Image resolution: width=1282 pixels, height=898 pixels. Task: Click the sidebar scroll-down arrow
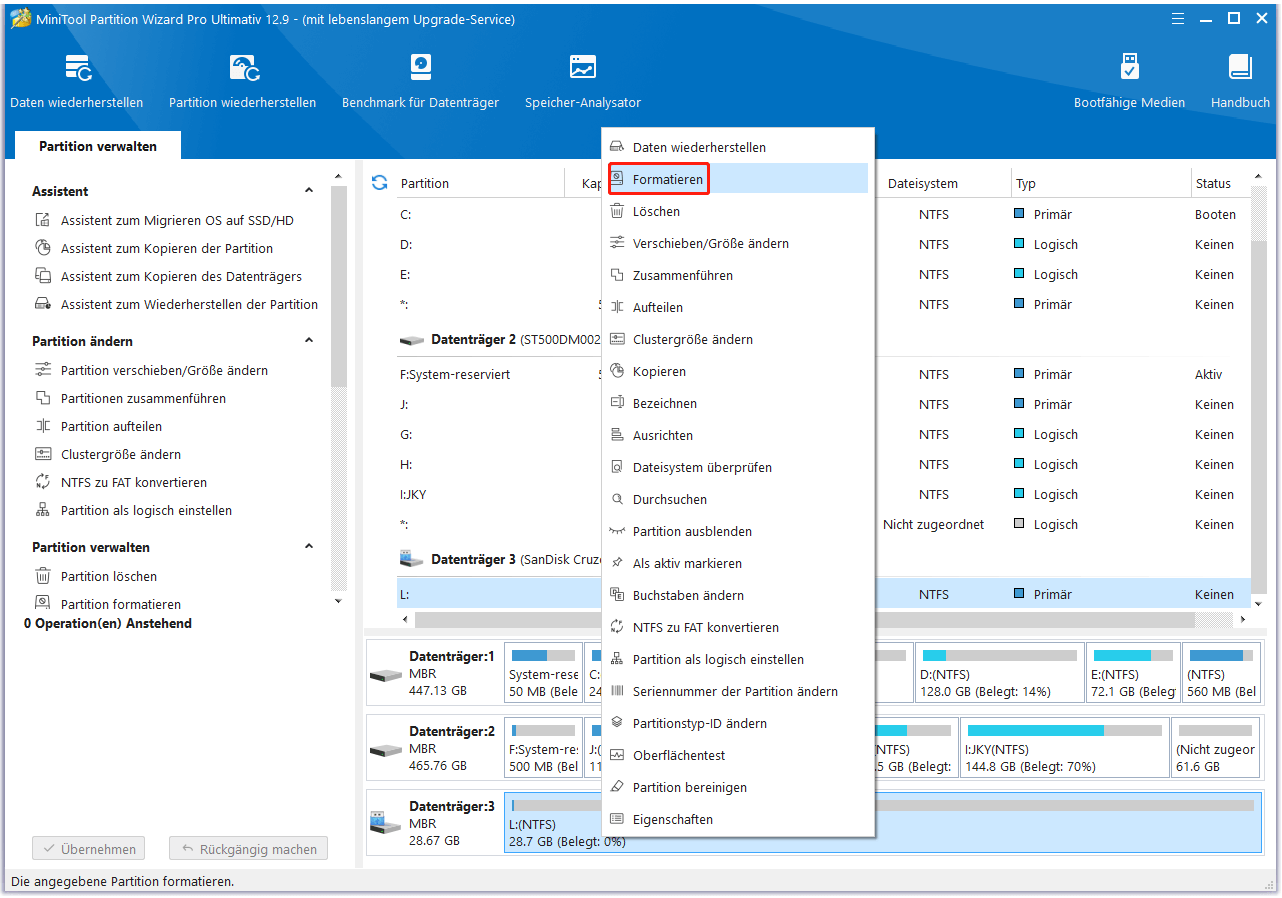339,601
